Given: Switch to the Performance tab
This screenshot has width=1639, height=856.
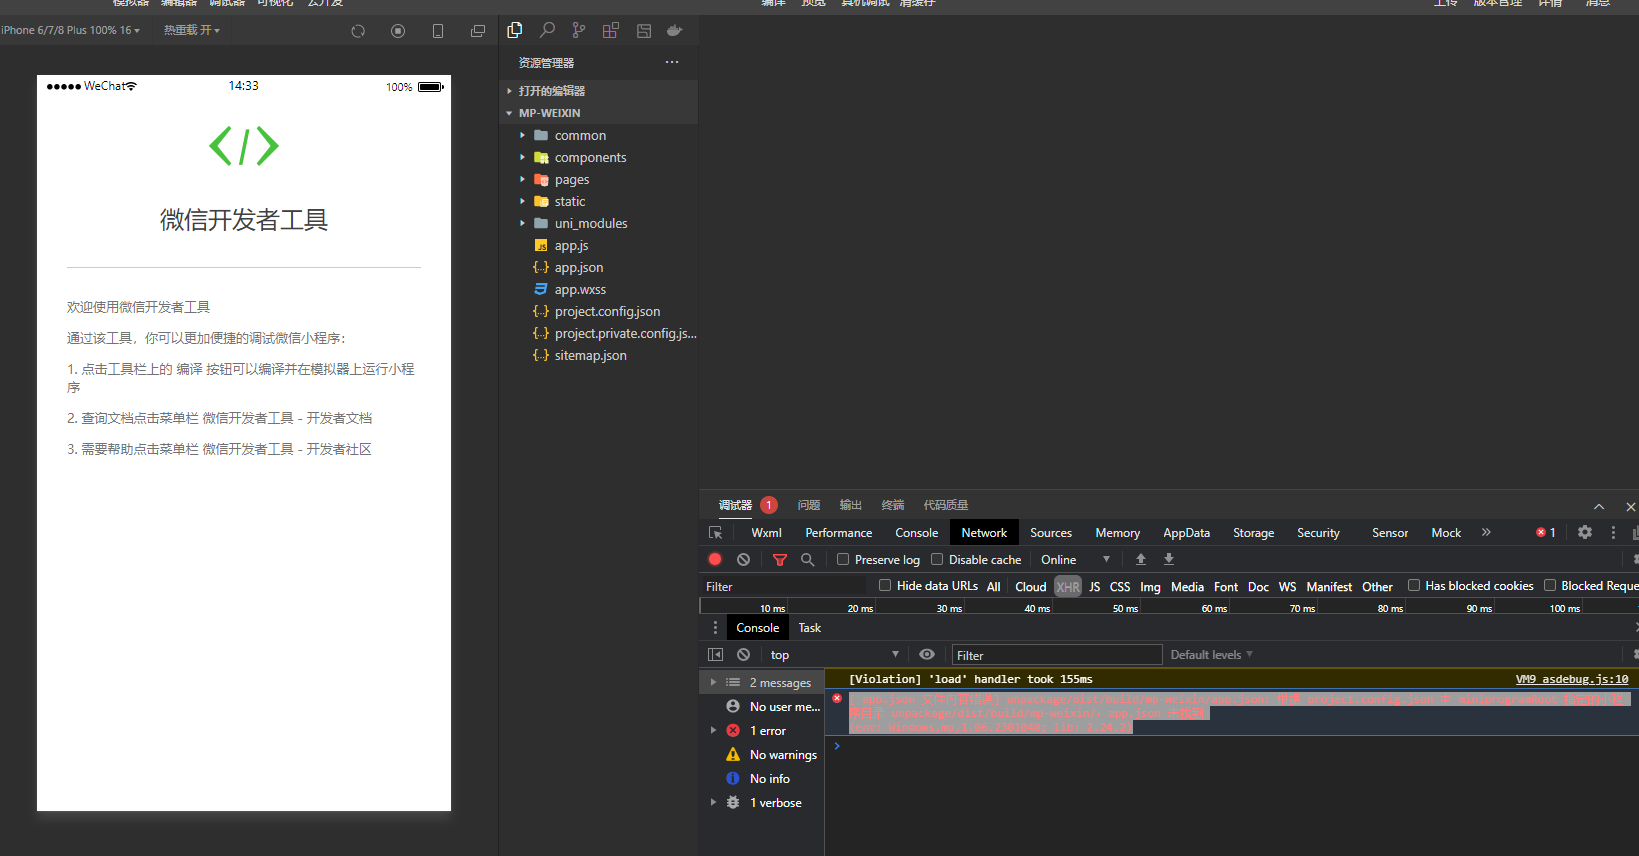Looking at the screenshot, I should point(838,533).
